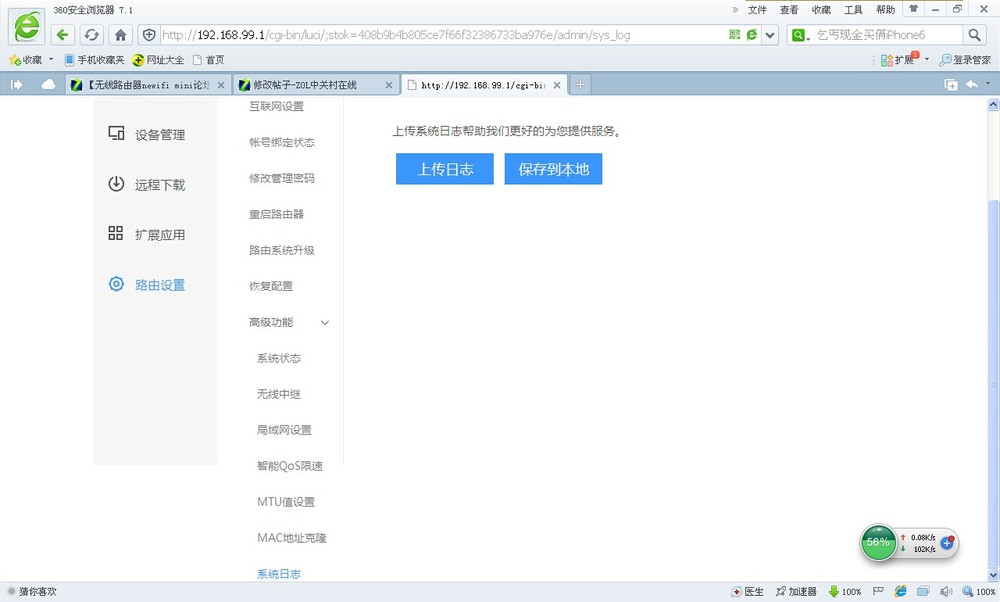Restore closed tab with undo arrow

click(x=972, y=84)
